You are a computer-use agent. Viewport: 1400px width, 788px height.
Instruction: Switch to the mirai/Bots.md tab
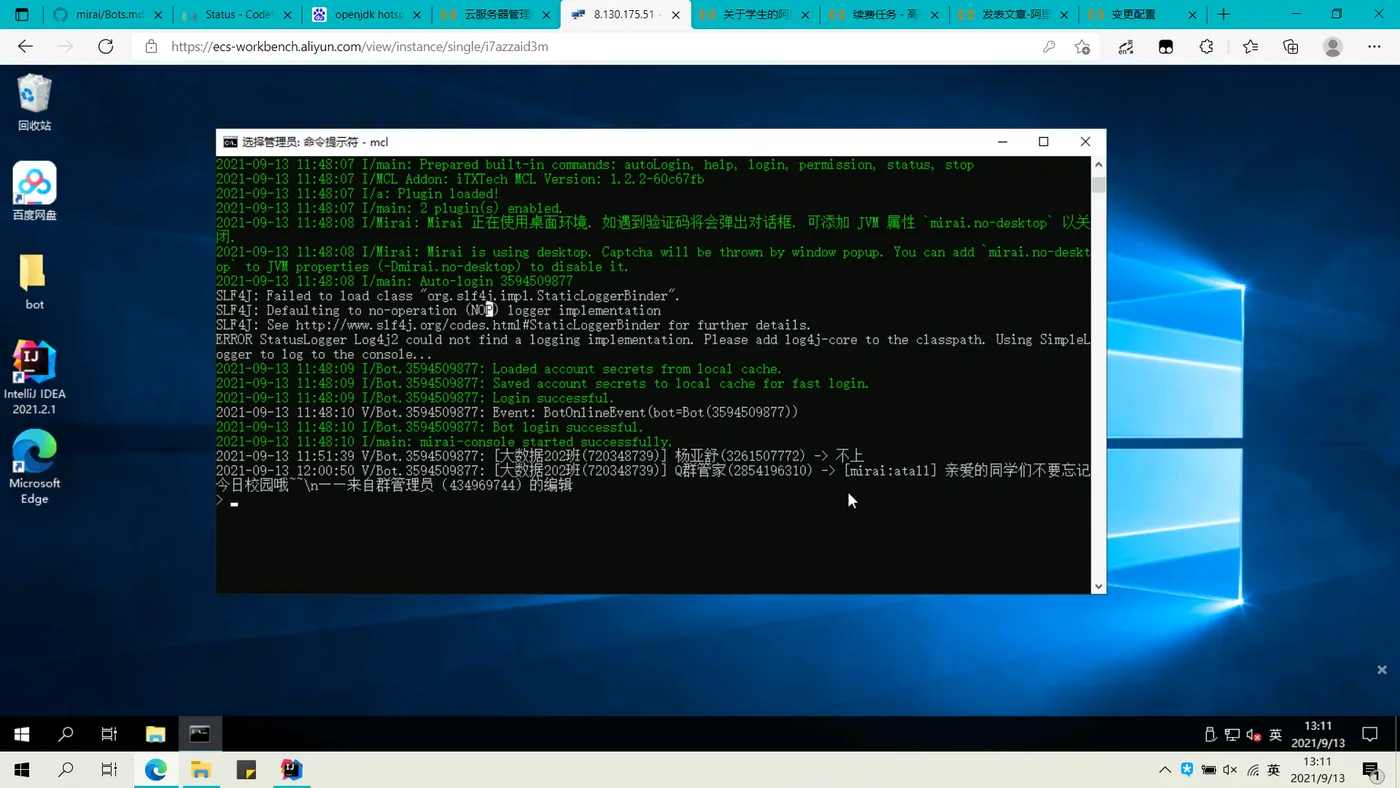pyautogui.click(x=107, y=15)
